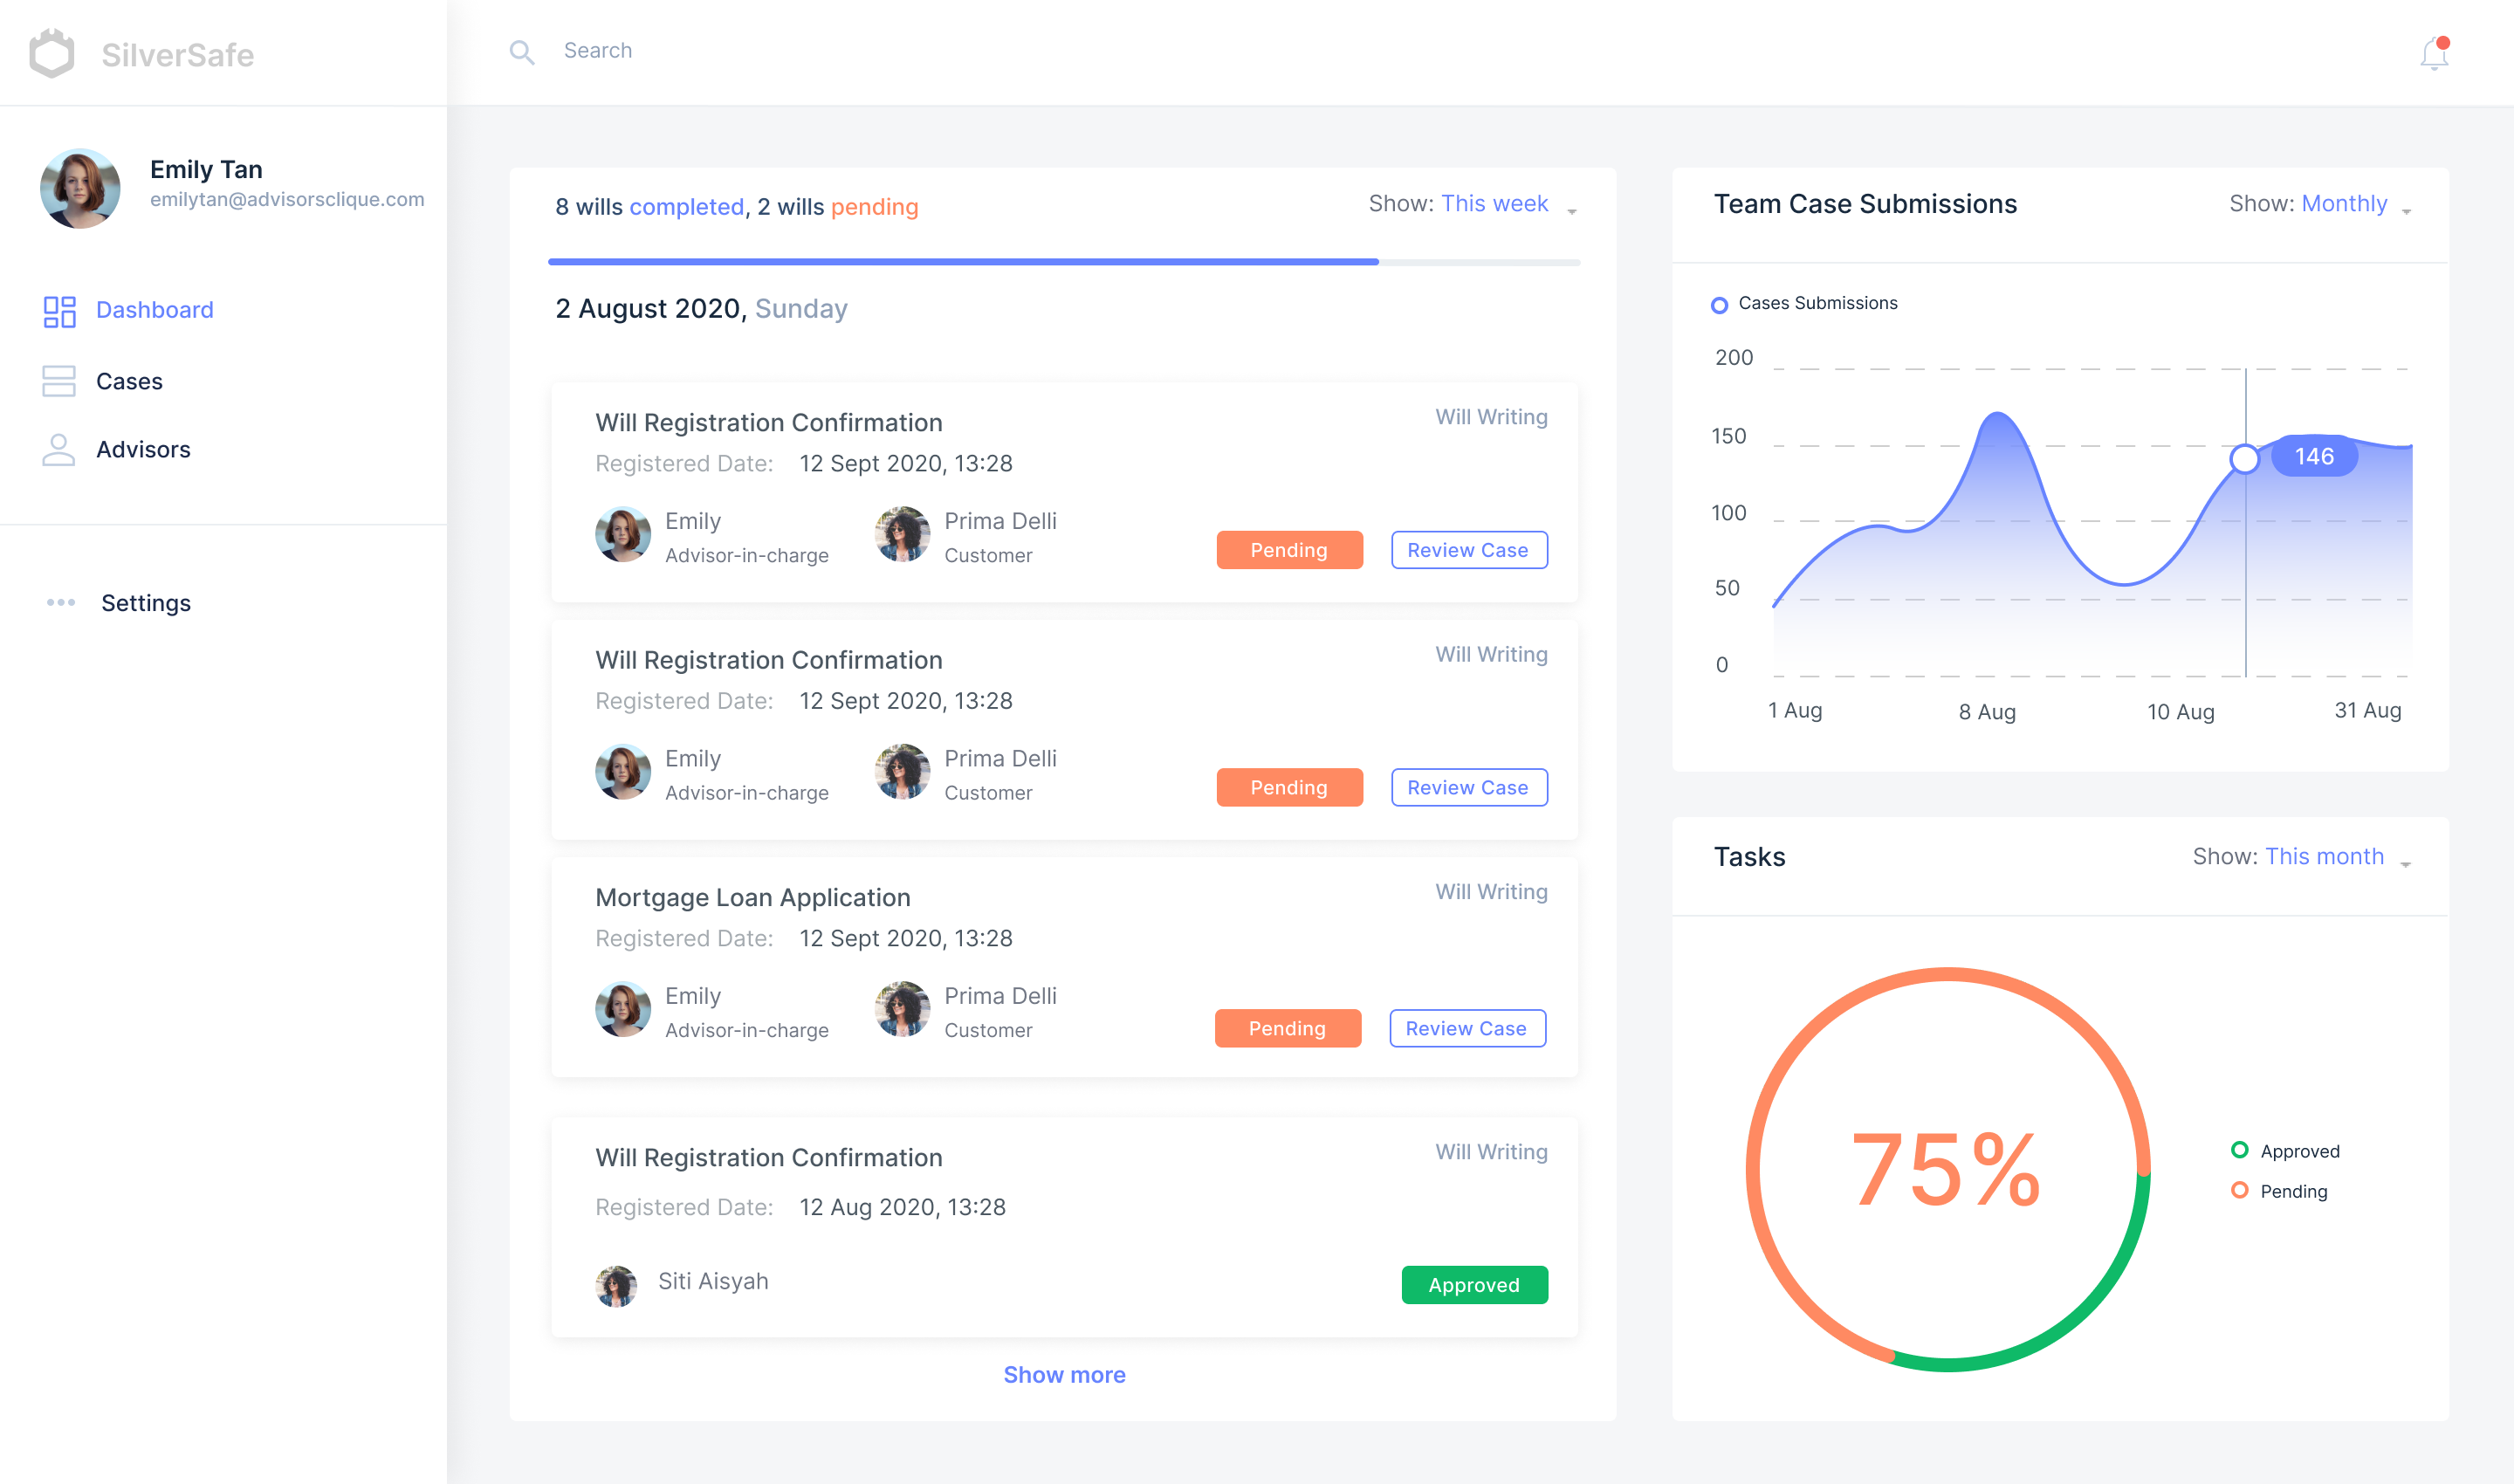Viewport: 2514px width, 1484px height.
Task: Click Pending badge on Mortgage Loan Application
Action: click(1288, 1028)
